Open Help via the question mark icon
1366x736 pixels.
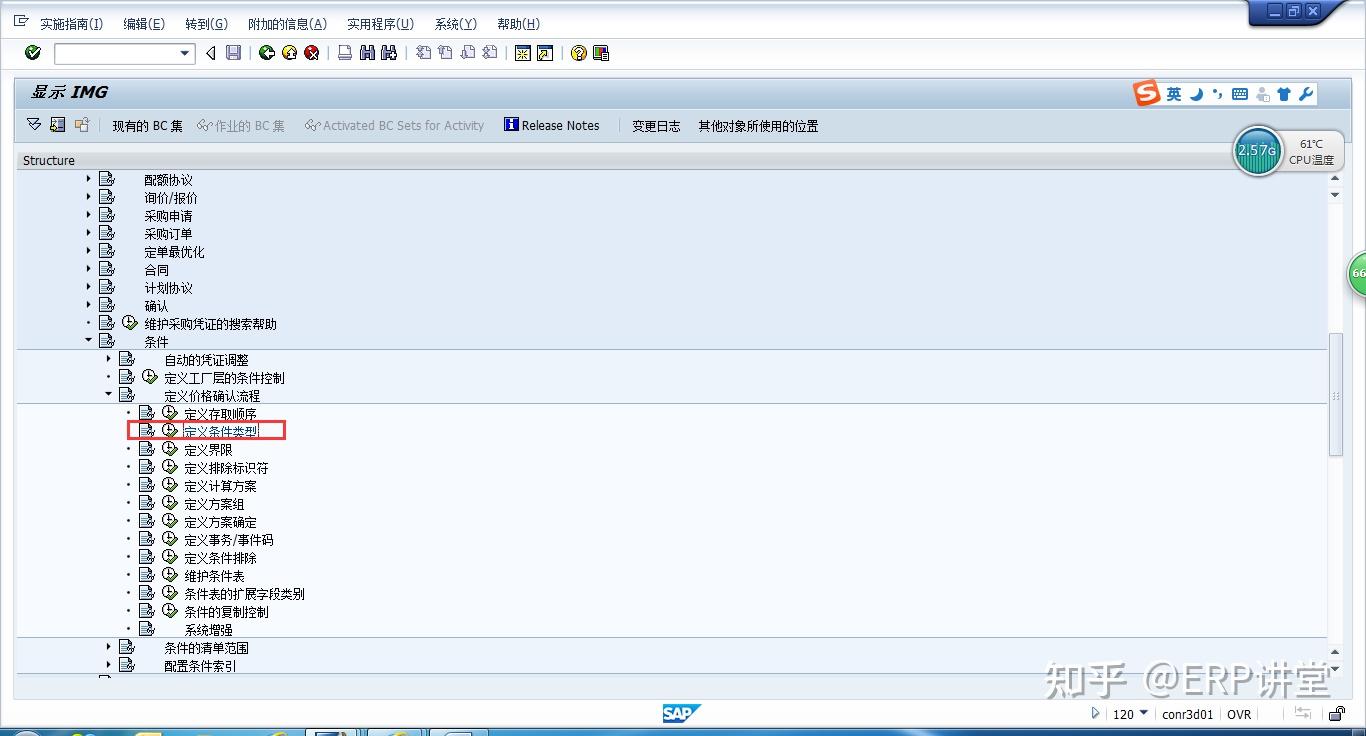coord(578,53)
